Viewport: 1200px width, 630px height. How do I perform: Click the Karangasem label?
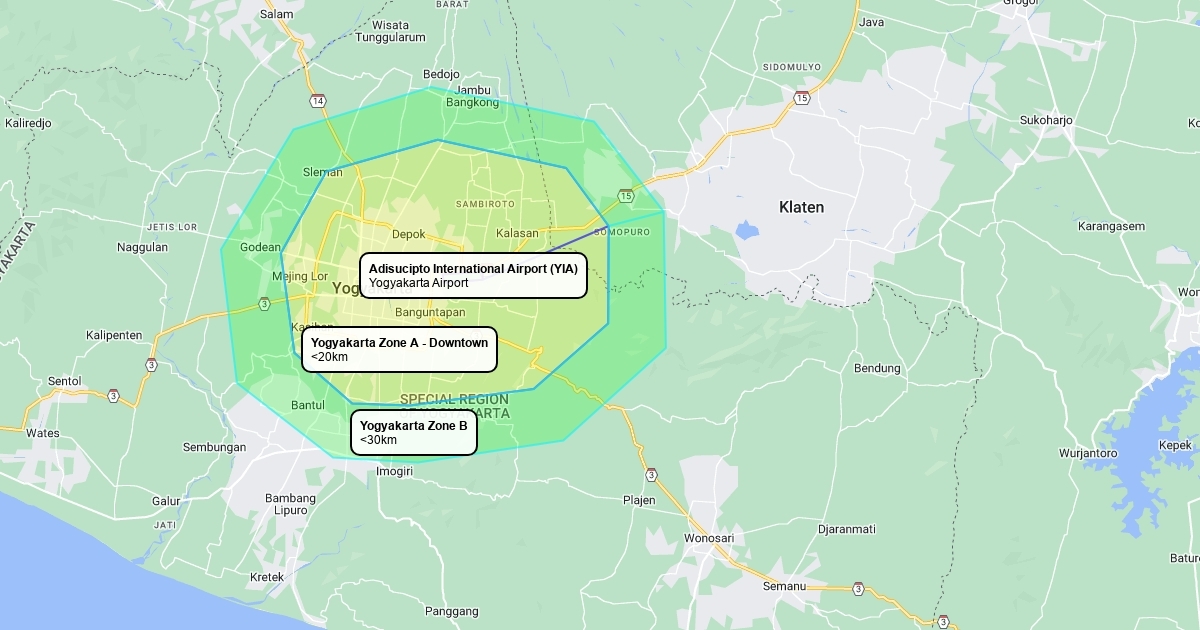[1111, 226]
